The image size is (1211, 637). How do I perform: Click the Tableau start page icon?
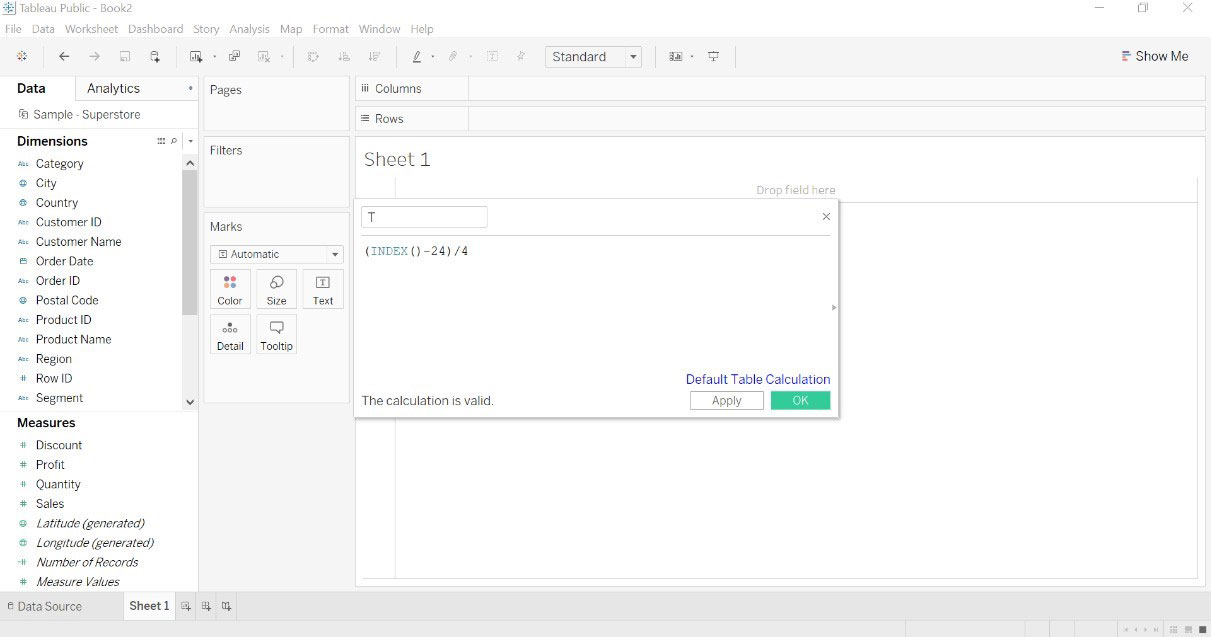point(22,57)
